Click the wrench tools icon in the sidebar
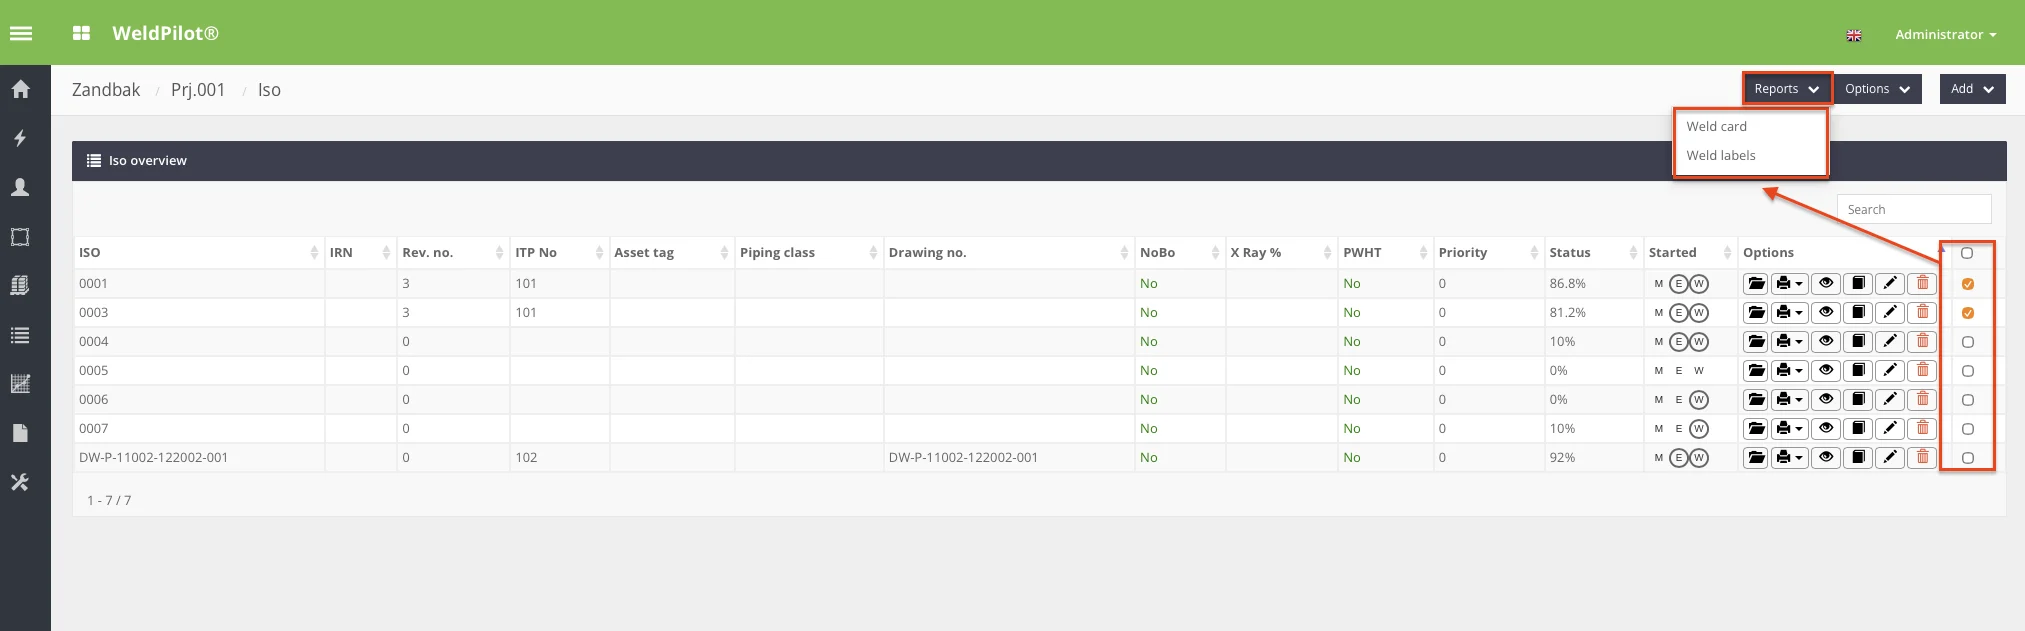Image resolution: width=2025 pixels, height=631 pixels. [20, 482]
